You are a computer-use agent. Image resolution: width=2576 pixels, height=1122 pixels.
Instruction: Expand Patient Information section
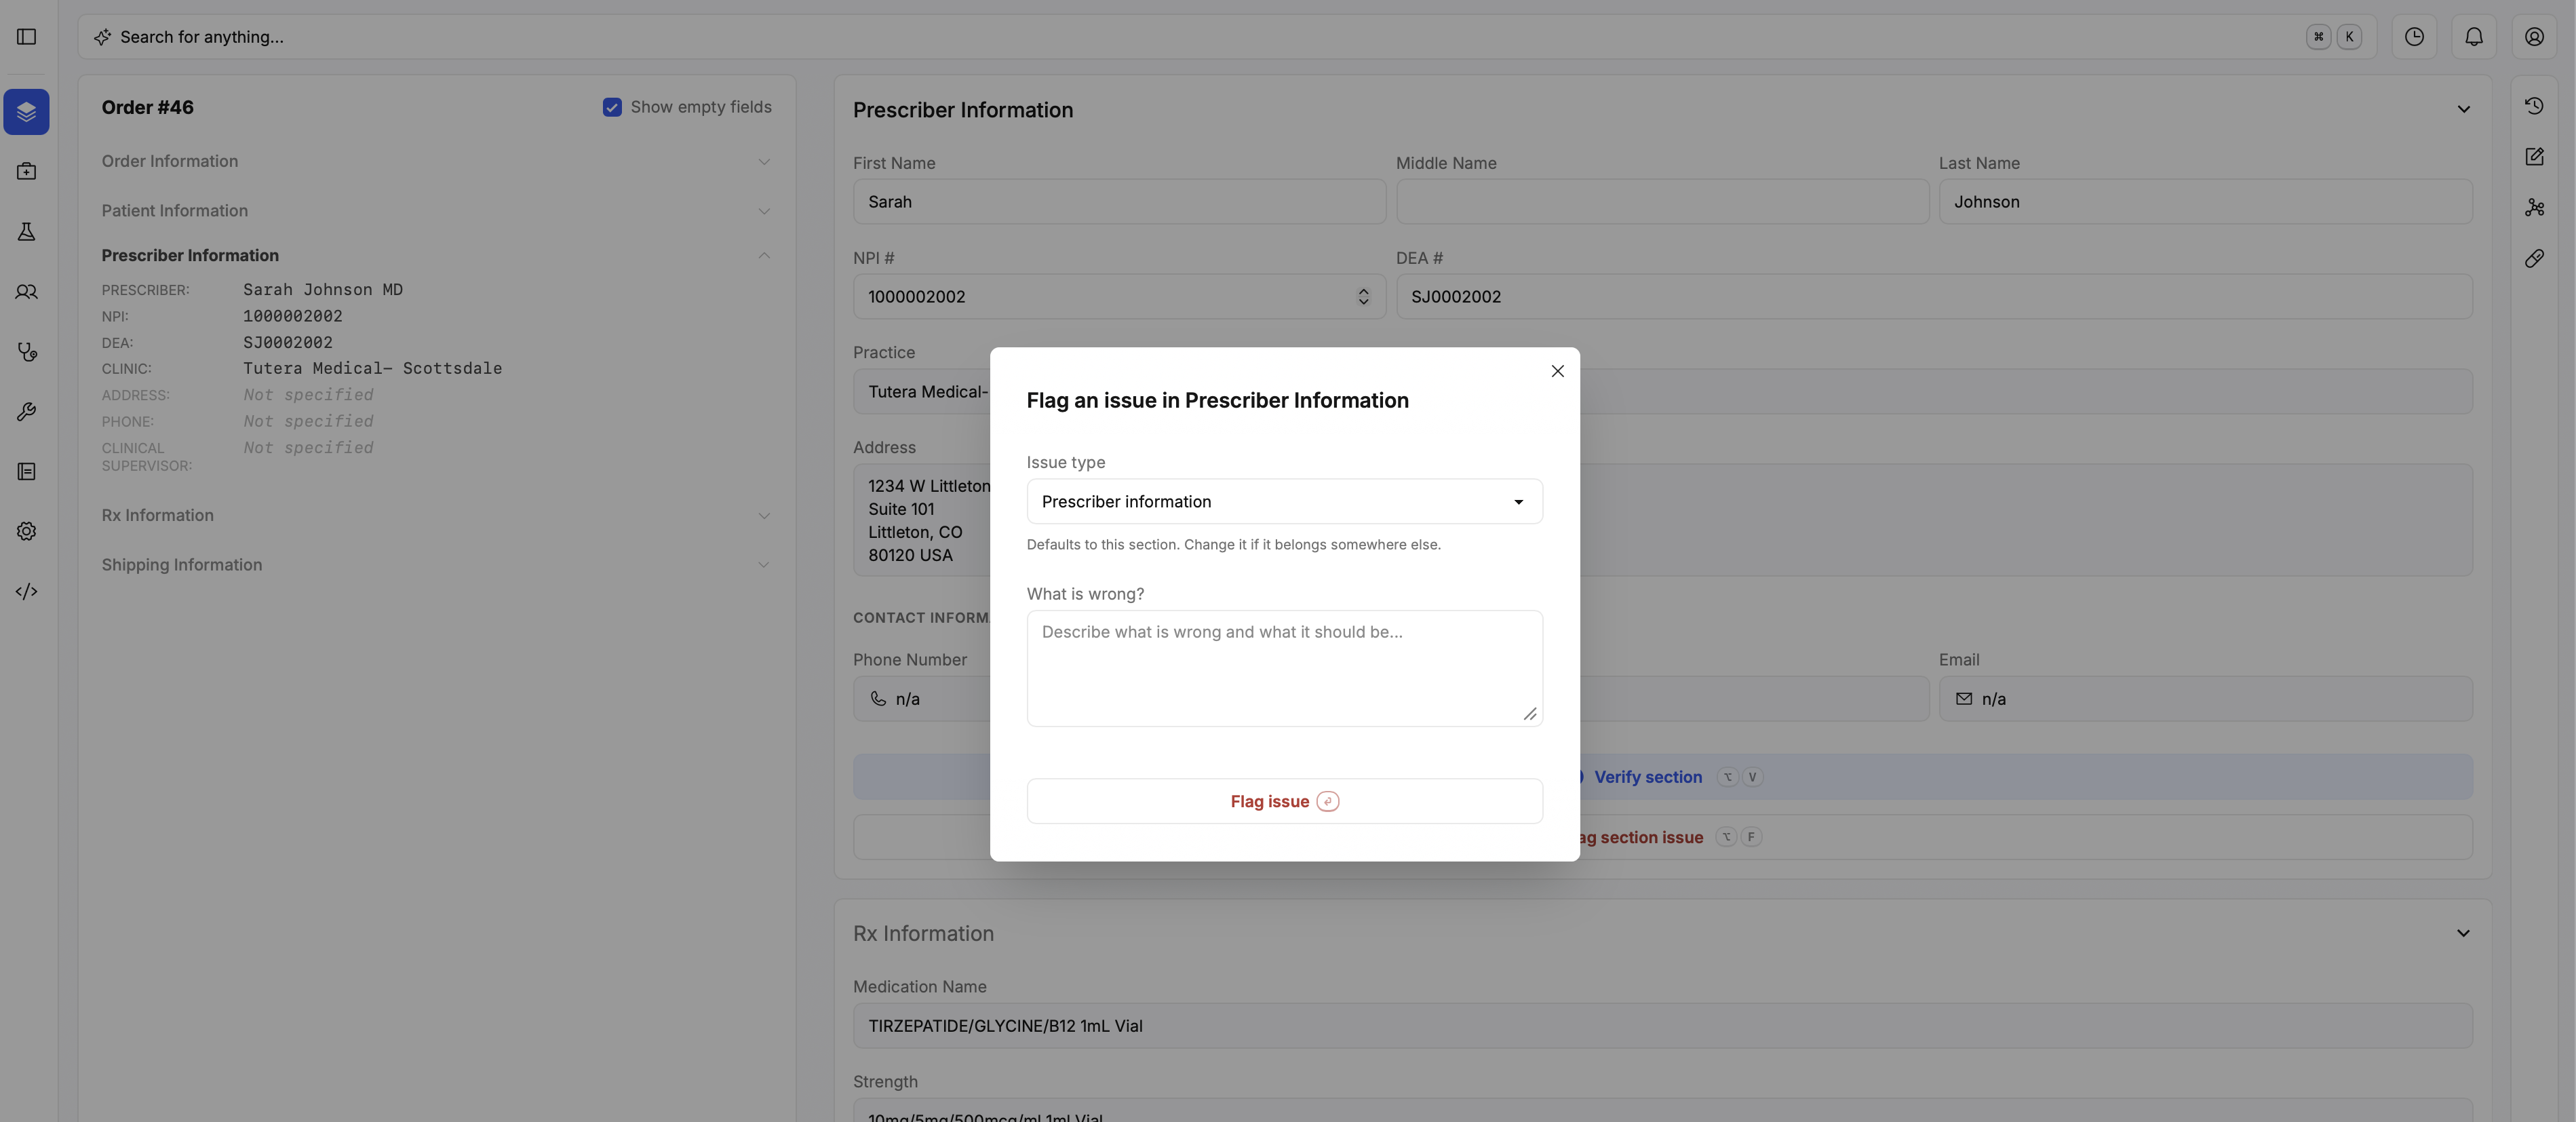pyautogui.click(x=436, y=211)
